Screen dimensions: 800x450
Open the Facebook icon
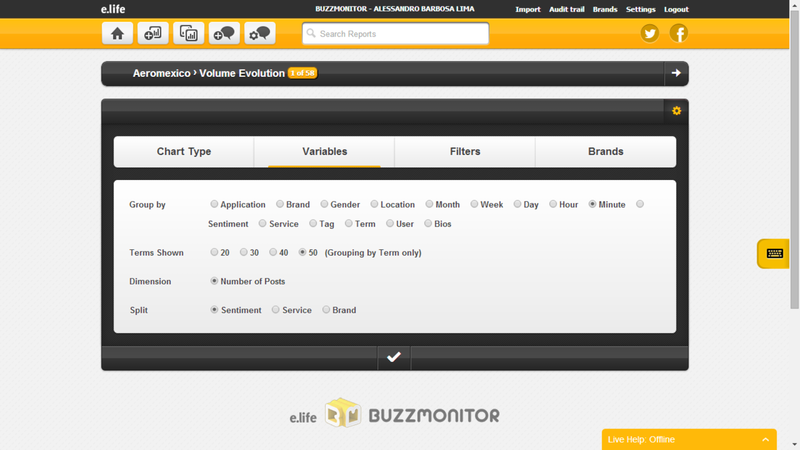tap(679, 33)
